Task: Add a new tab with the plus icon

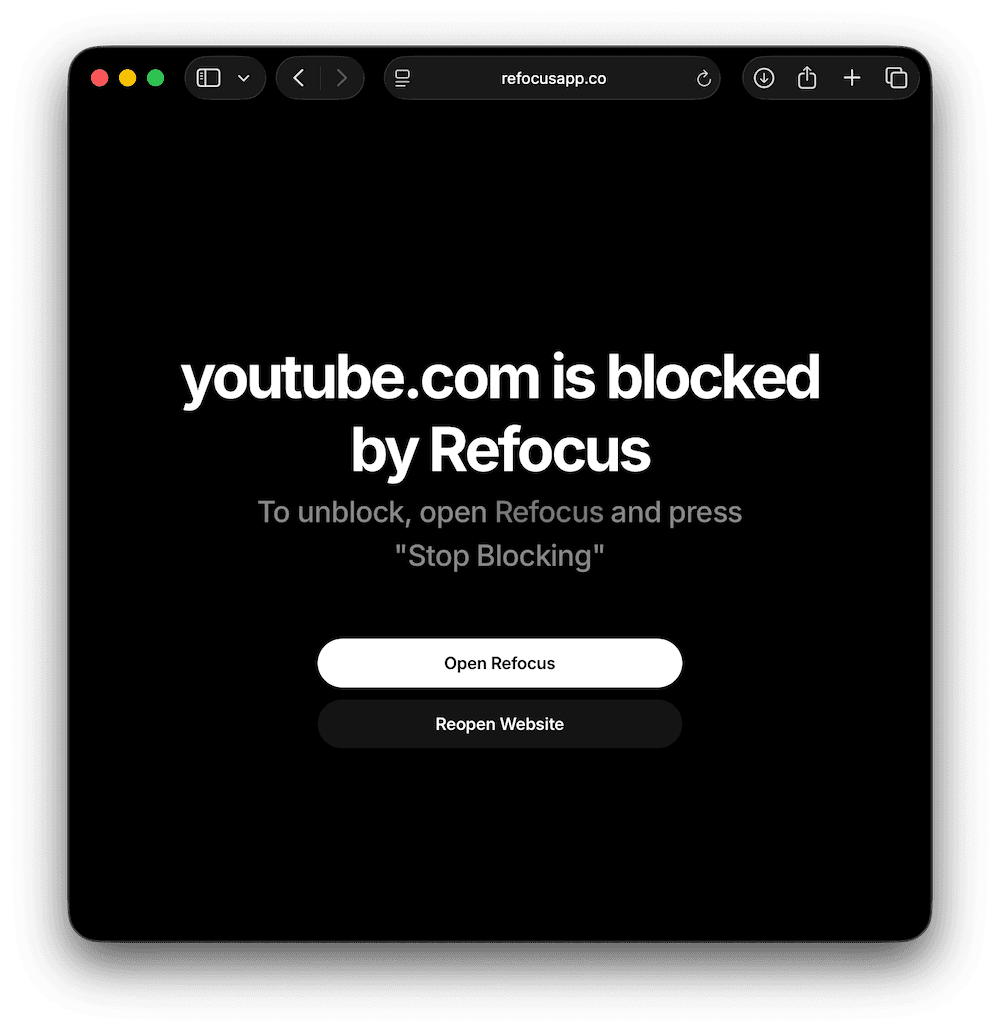Action: pos(852,78)
